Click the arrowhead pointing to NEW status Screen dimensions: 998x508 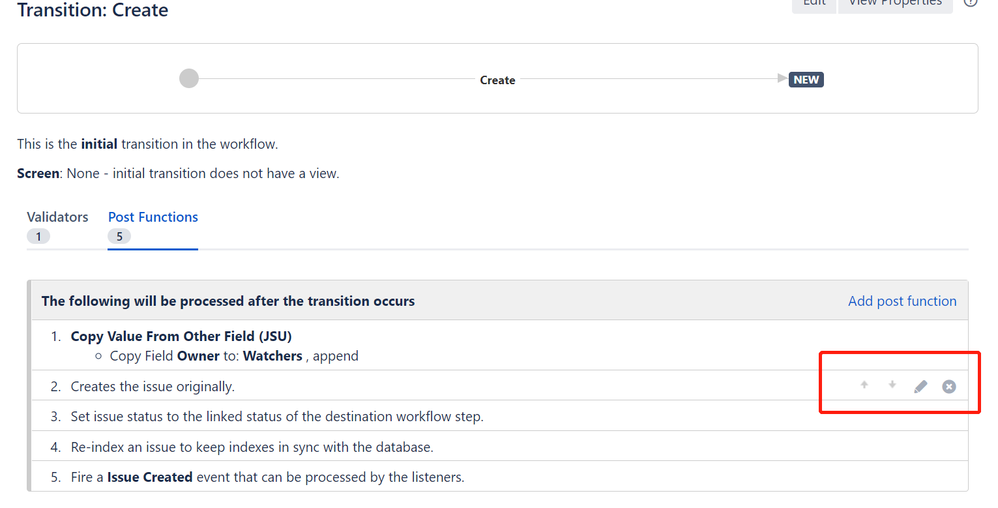[782, 78]
